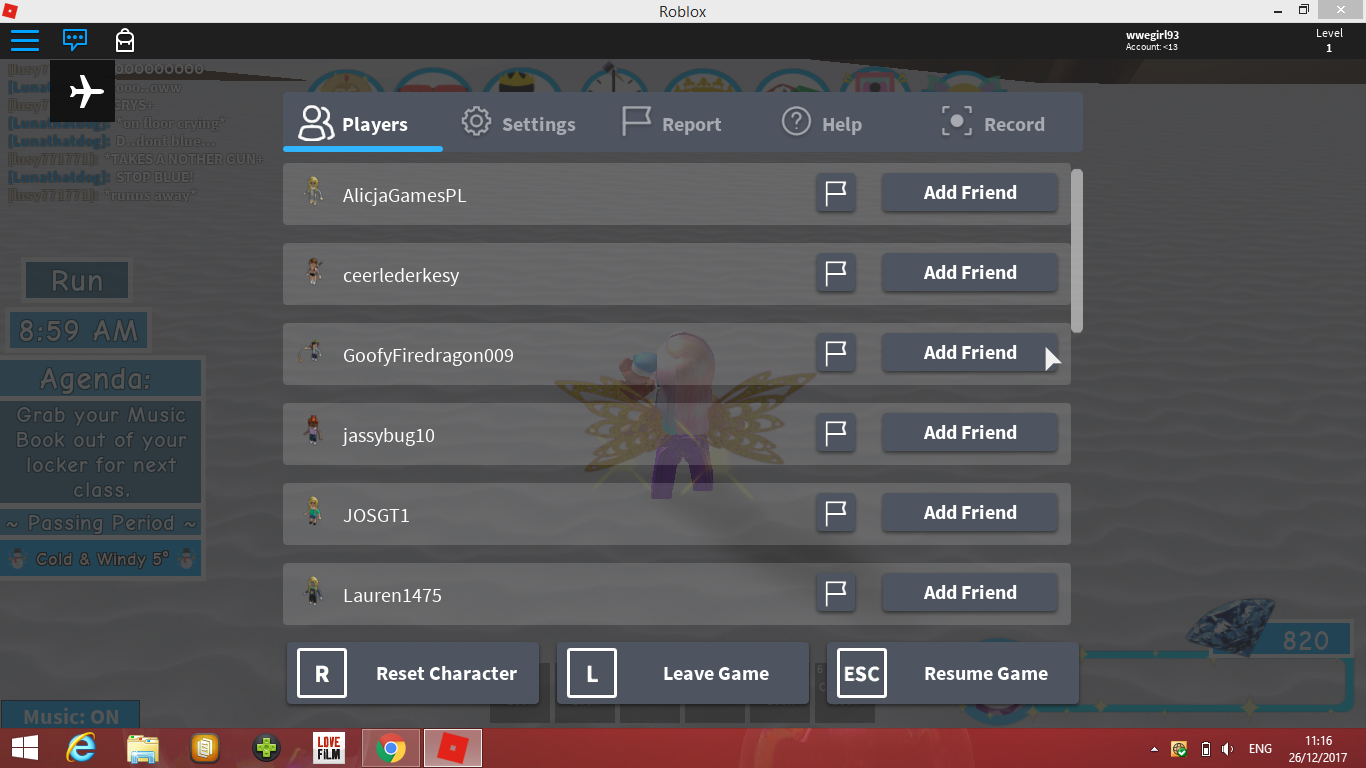Show hidden system tray icons
Viewport: 1366px width, 768px height.
pyautogui.click(x=1155, y=749)
